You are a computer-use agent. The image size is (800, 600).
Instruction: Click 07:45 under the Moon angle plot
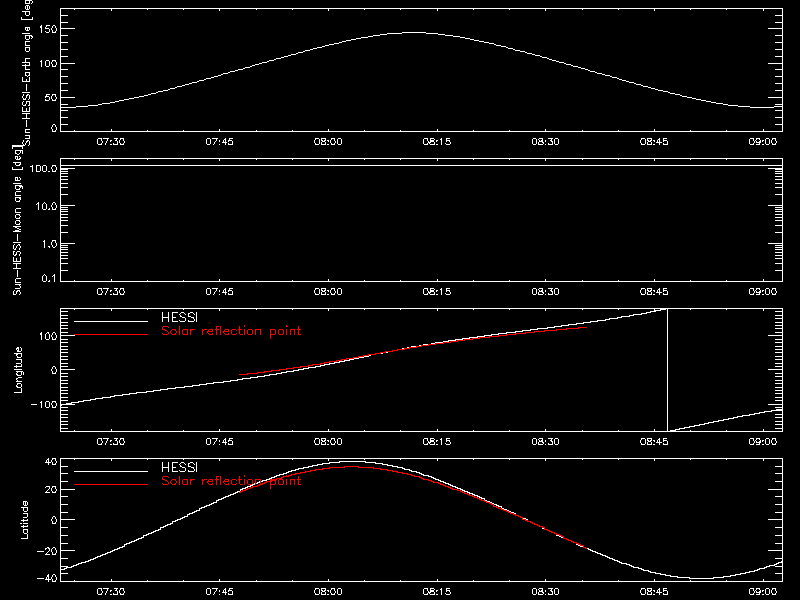(219, 292)
